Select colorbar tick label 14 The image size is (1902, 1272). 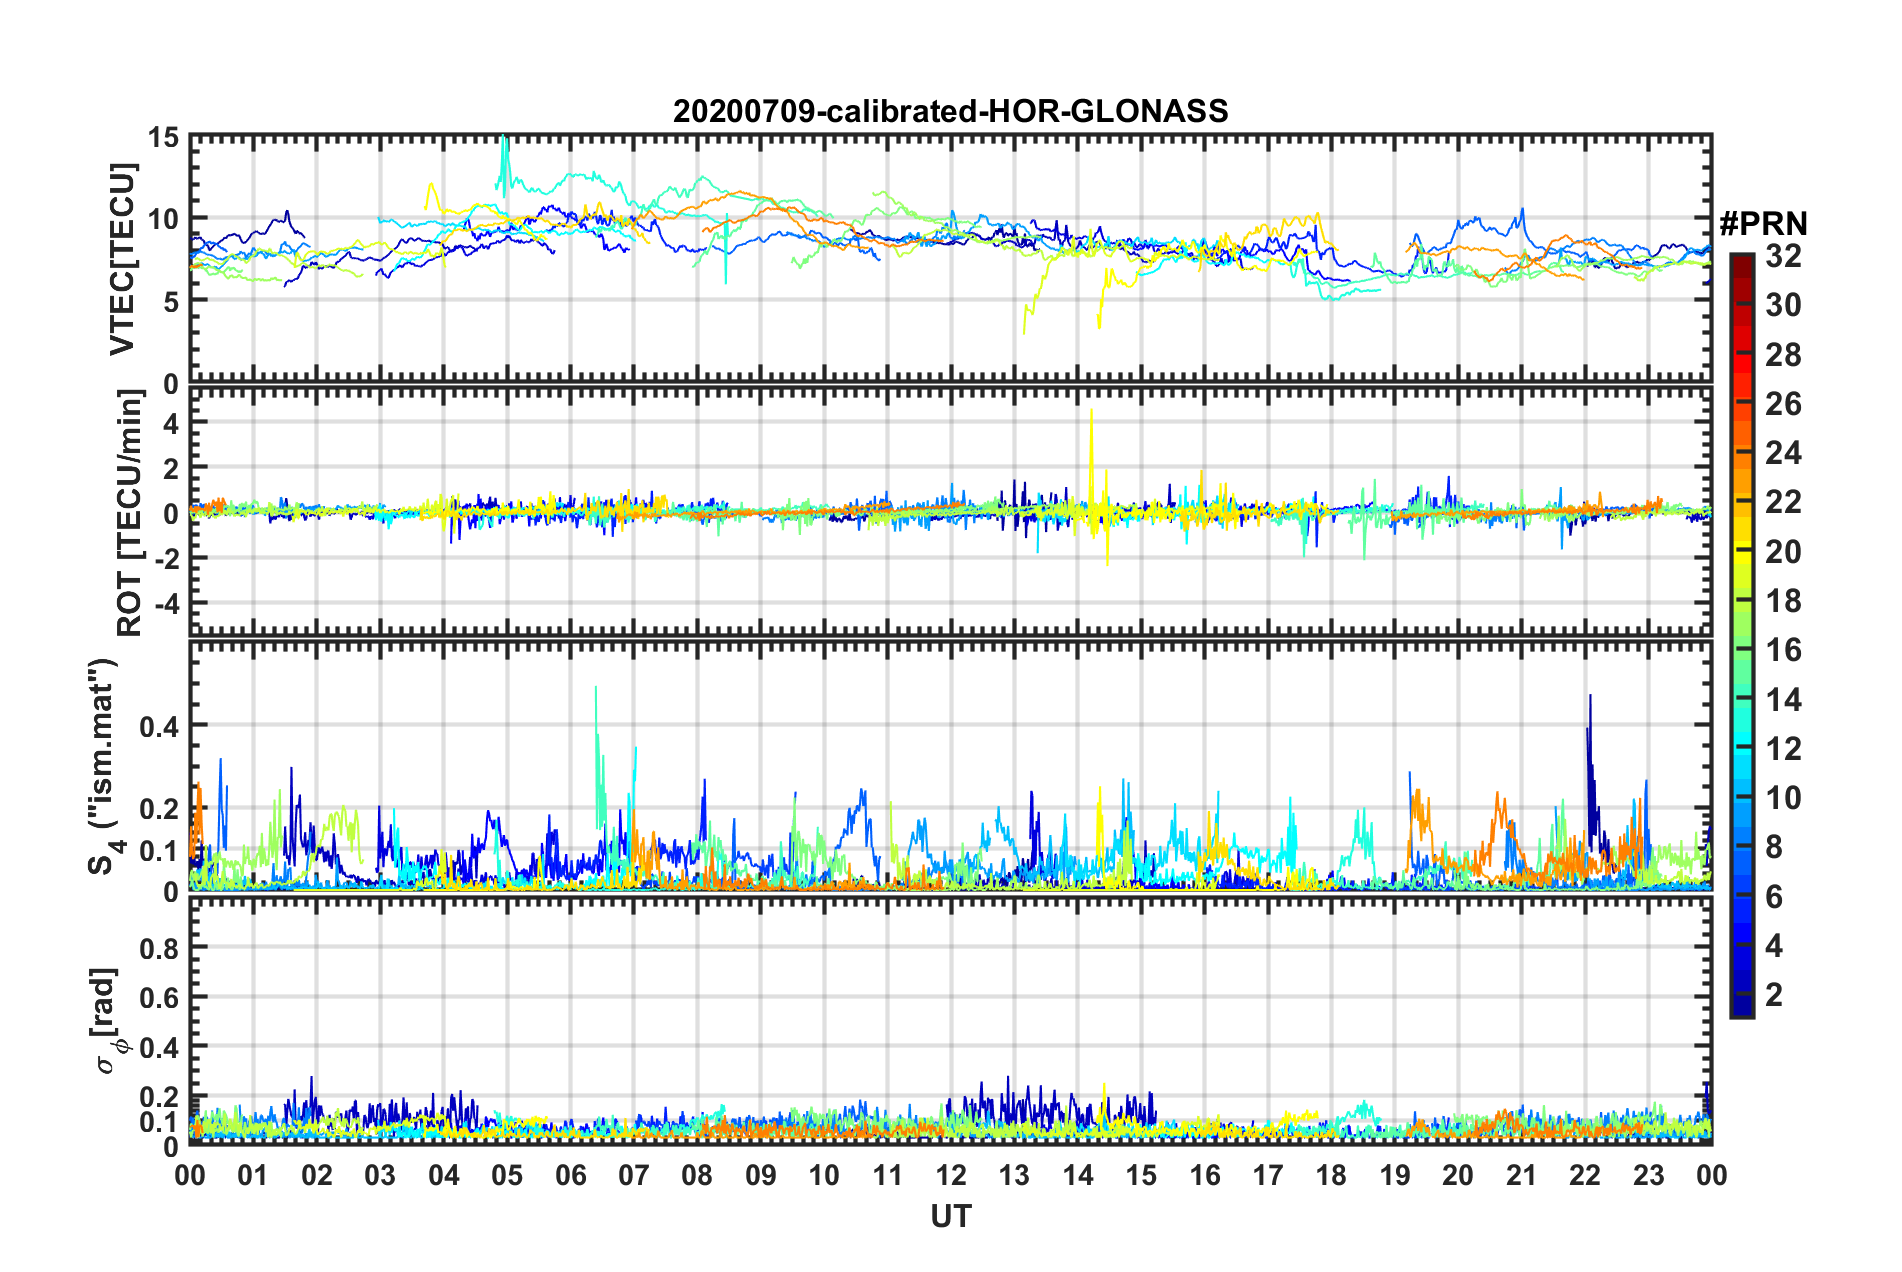click(1783, 700)
